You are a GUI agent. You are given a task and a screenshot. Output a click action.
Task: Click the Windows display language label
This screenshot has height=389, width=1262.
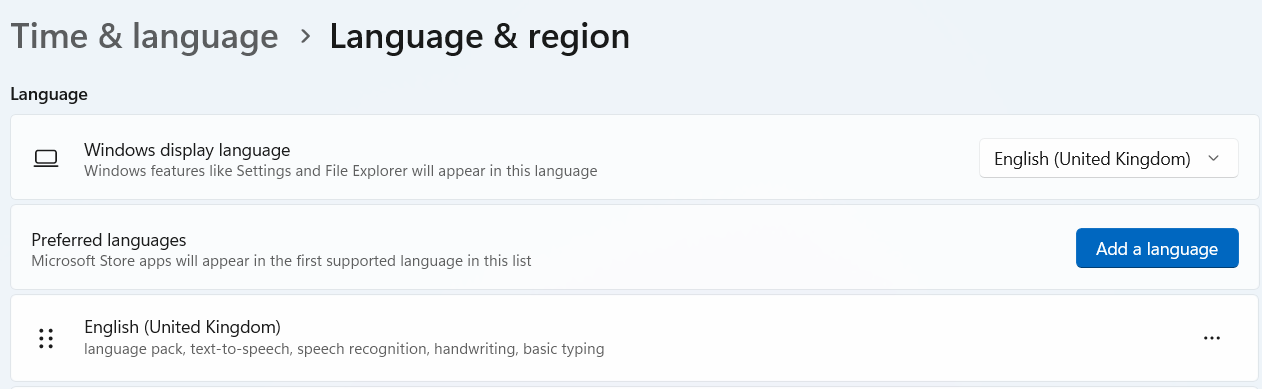point(187,149)
